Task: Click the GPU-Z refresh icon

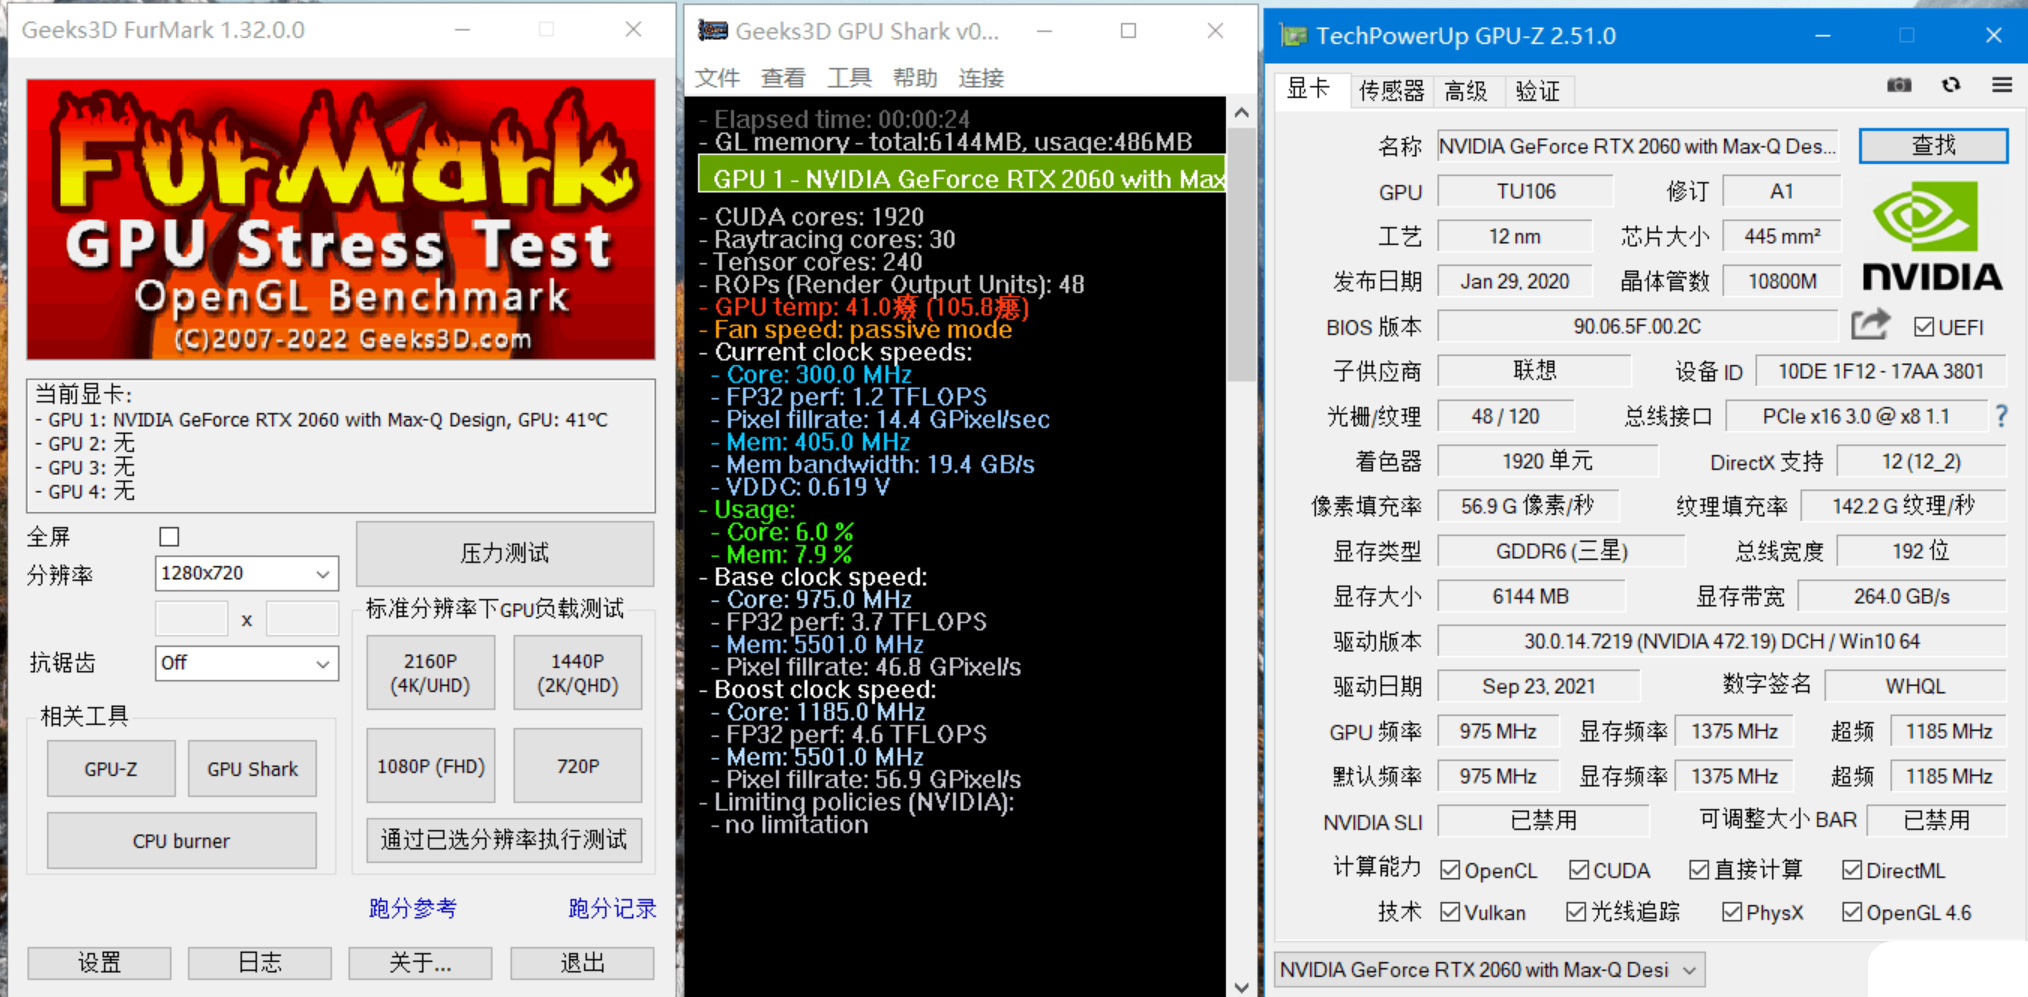Action: [1951, 86]
